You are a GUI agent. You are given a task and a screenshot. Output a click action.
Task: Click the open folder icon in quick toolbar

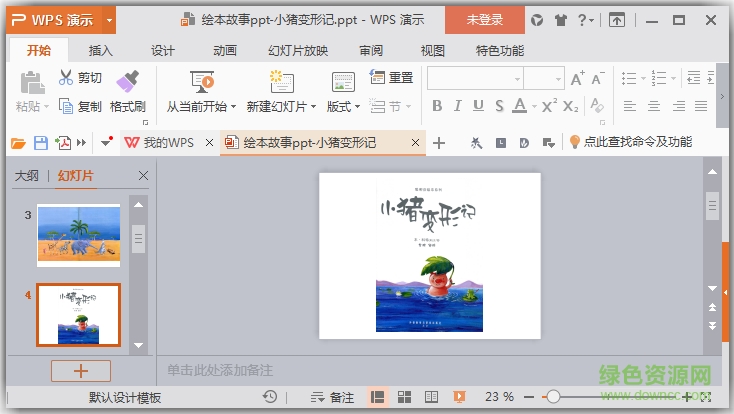[18, 143]
